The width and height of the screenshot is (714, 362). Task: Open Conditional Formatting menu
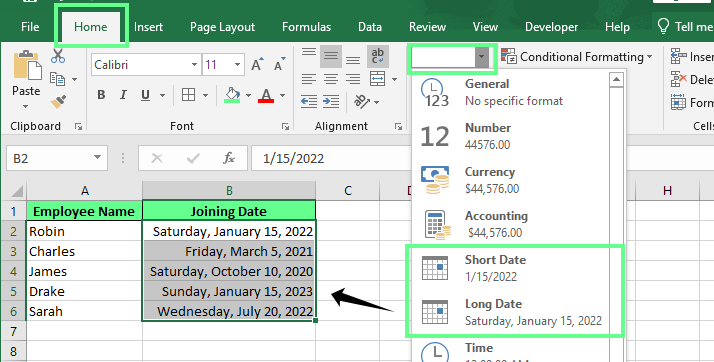tap(577, 57)
